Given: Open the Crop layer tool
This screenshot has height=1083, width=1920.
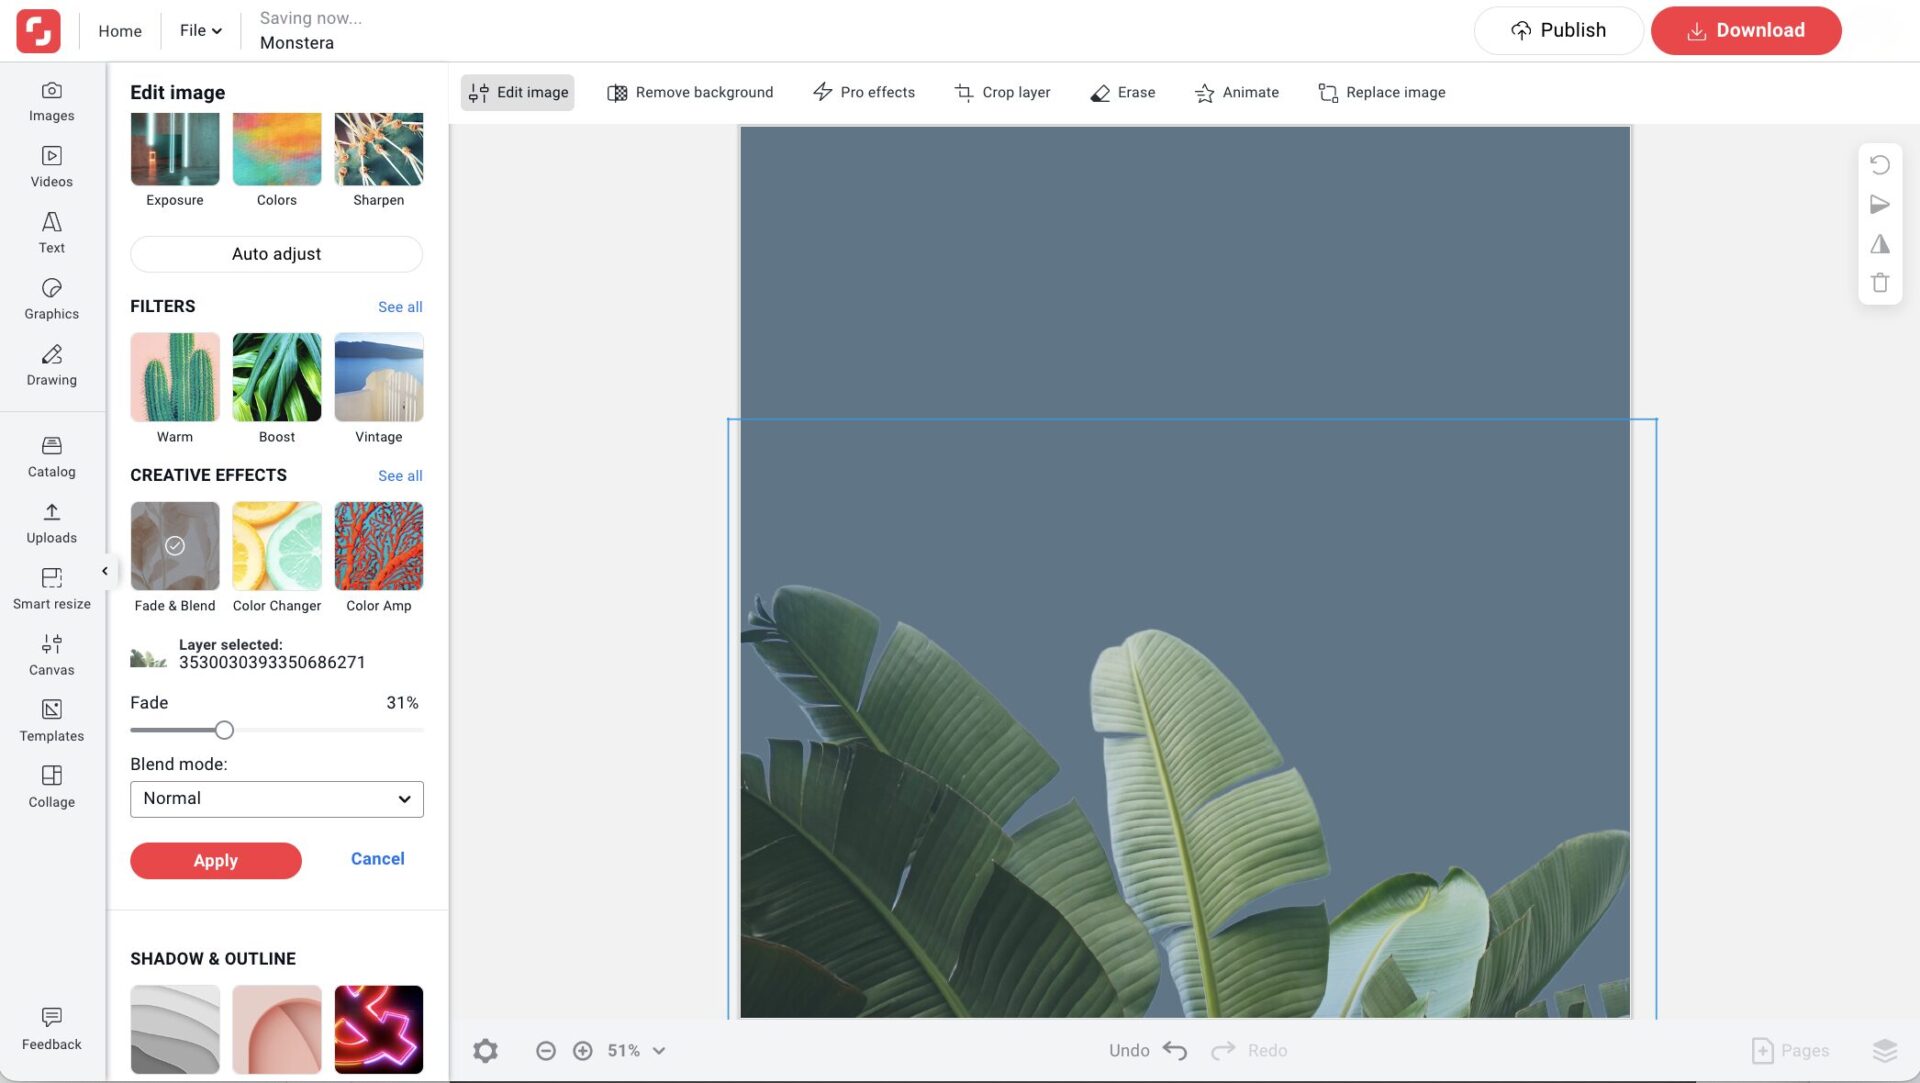Looking at the screenshot, I should point(1003,92).
